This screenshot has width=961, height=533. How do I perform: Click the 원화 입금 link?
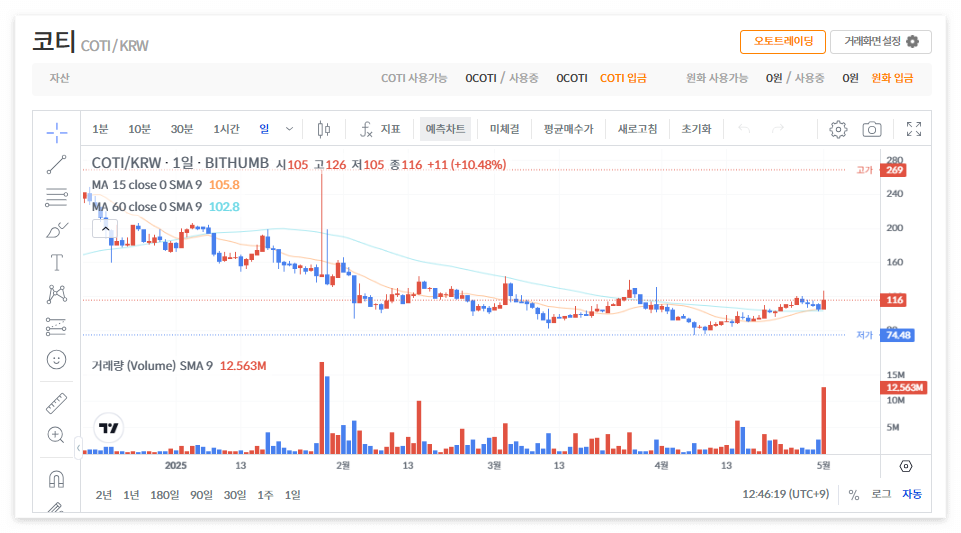pyautogui.click(x=892, y=78)
